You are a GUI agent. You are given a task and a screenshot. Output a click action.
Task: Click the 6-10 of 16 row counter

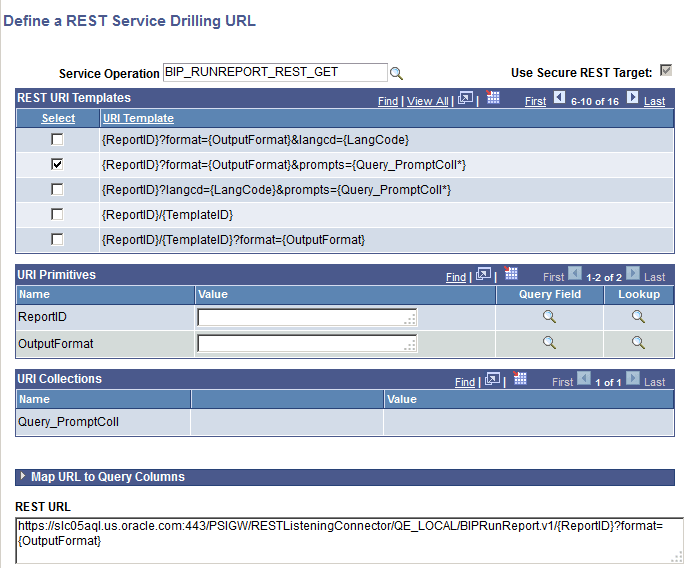click(595, 101)
